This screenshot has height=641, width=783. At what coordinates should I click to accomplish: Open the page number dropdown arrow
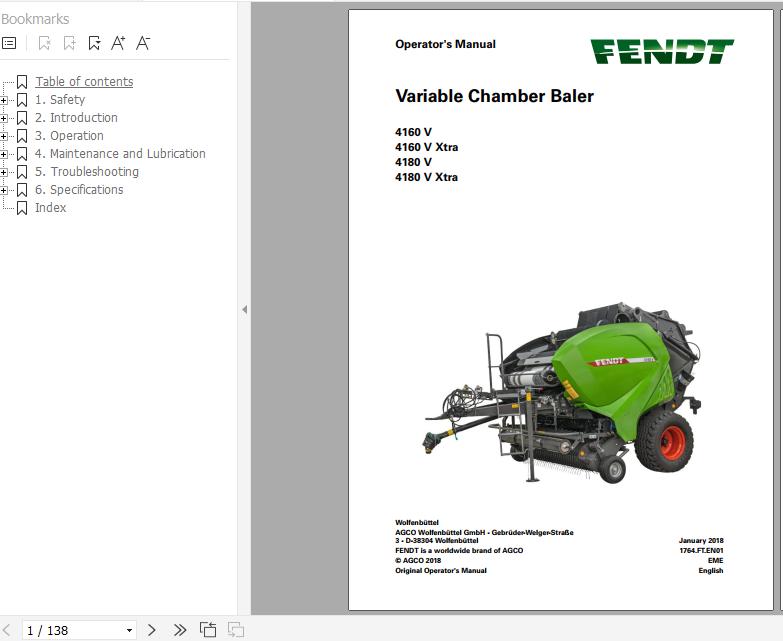pos(129,631)
